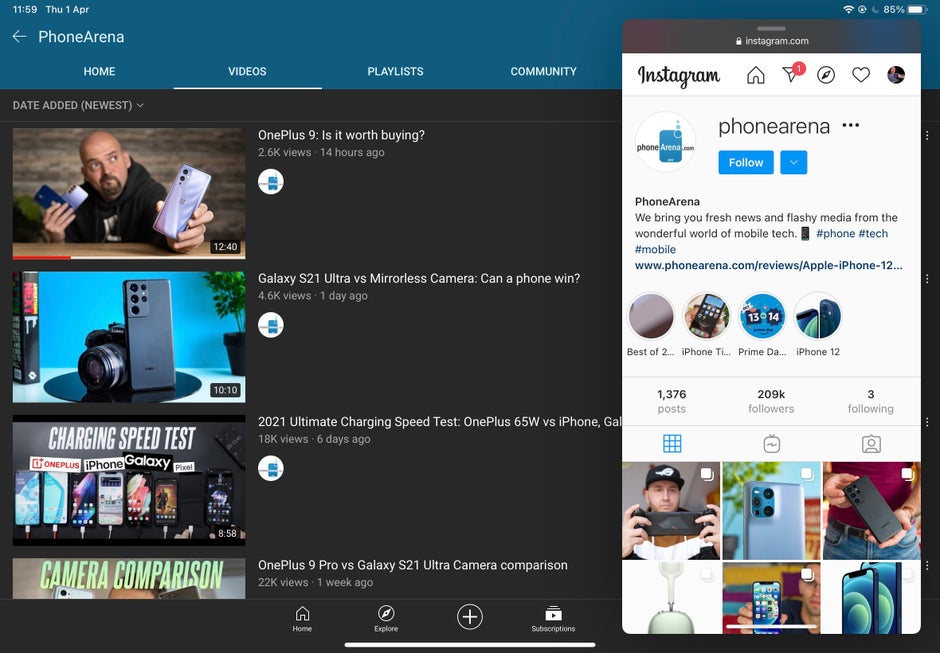Viewport: 940px width, 653px height.
Task: Tap the '2021 Ultimate Charging Speed Test' title
Action: [439, 422]
